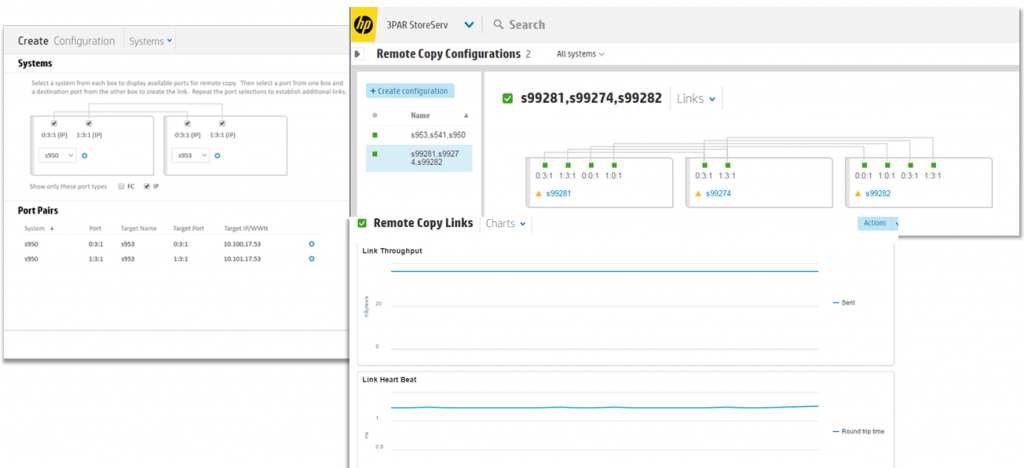Click the Target Name column header
This screenshot has height=468, width=1024.
(136, 228)
